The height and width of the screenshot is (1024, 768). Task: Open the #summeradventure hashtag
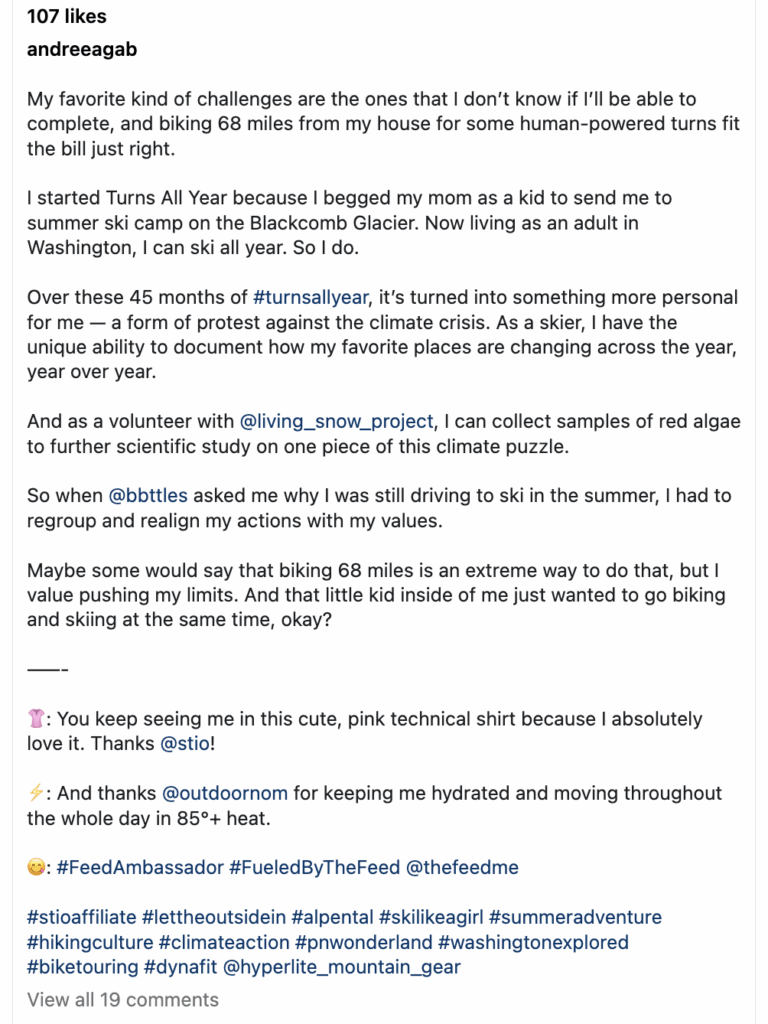tap(575, 918)
